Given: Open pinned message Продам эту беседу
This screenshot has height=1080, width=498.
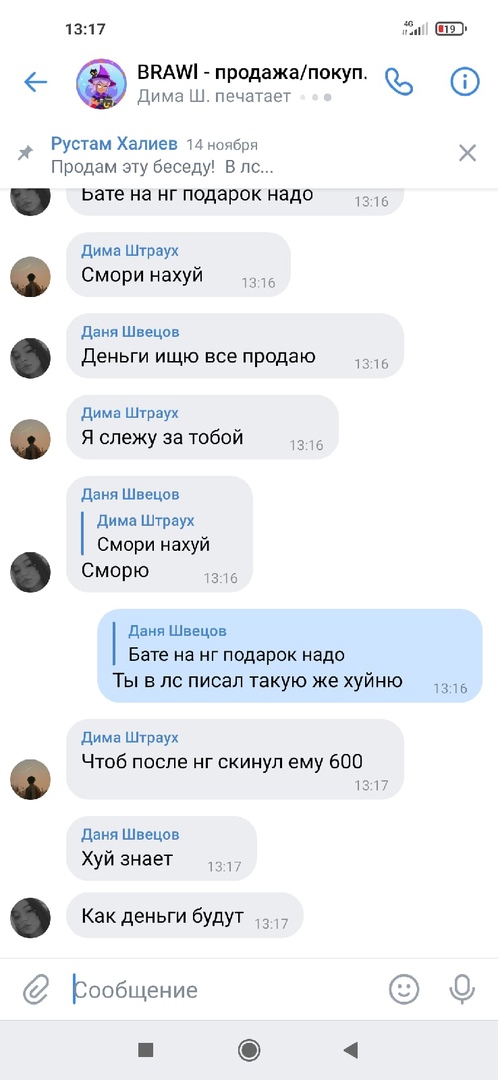Looking at the screenshot, I should coord(163,167).
